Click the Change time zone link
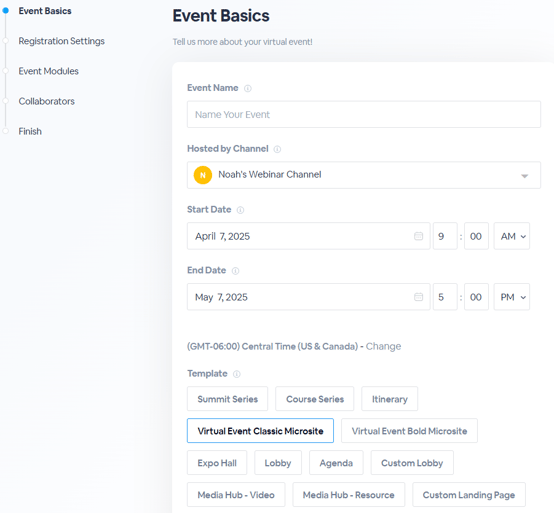 point(383,346)
